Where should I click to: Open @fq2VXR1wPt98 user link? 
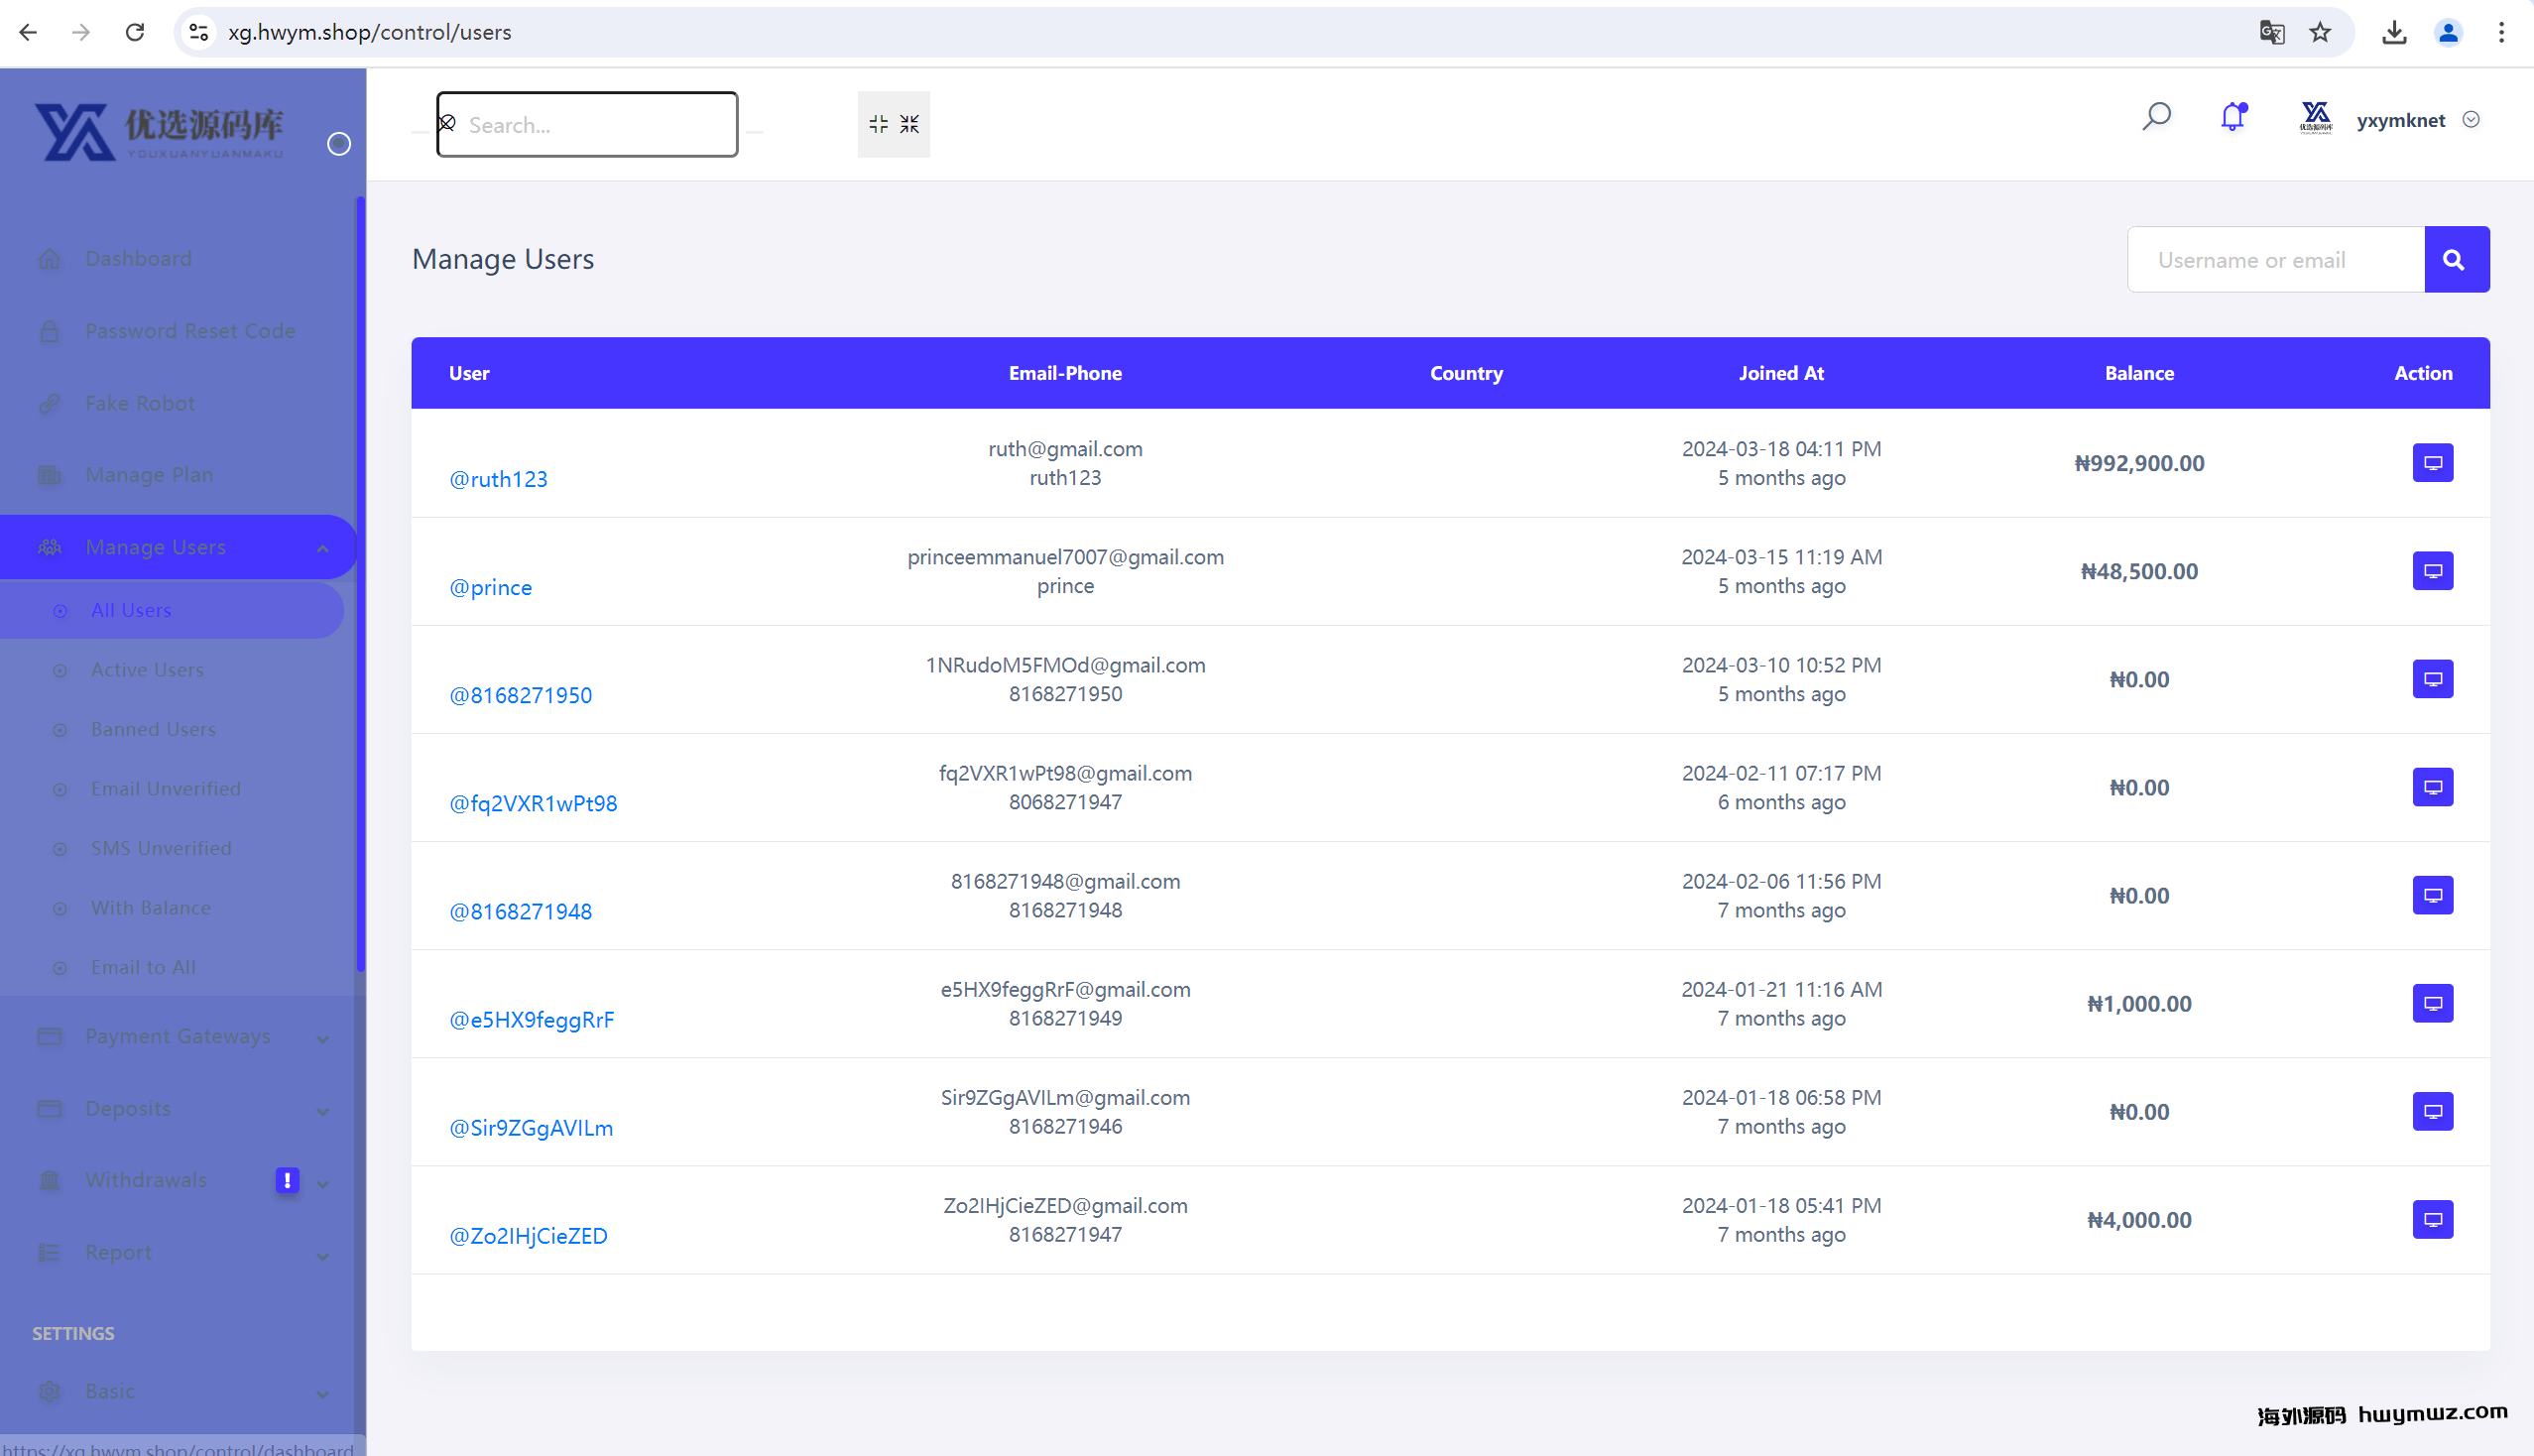533,803
